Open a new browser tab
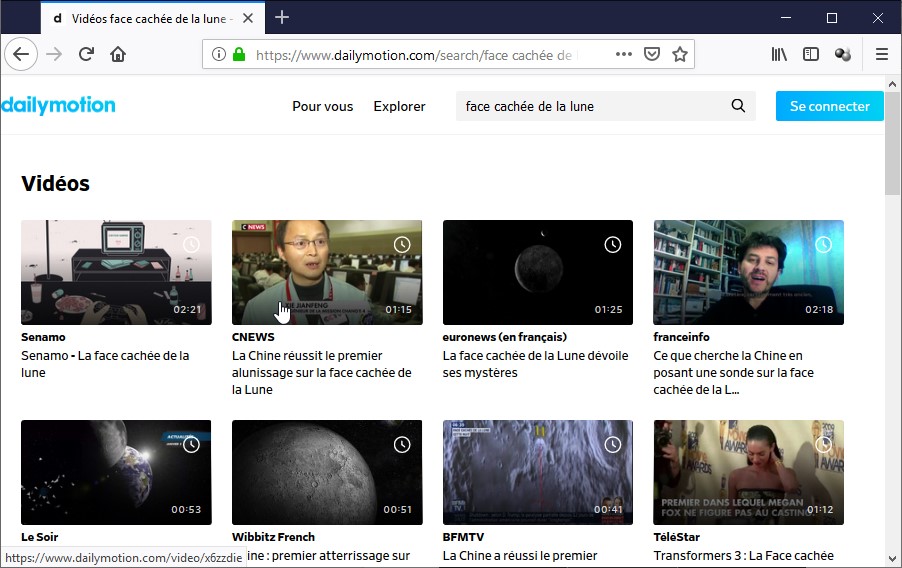 point(282,17)
